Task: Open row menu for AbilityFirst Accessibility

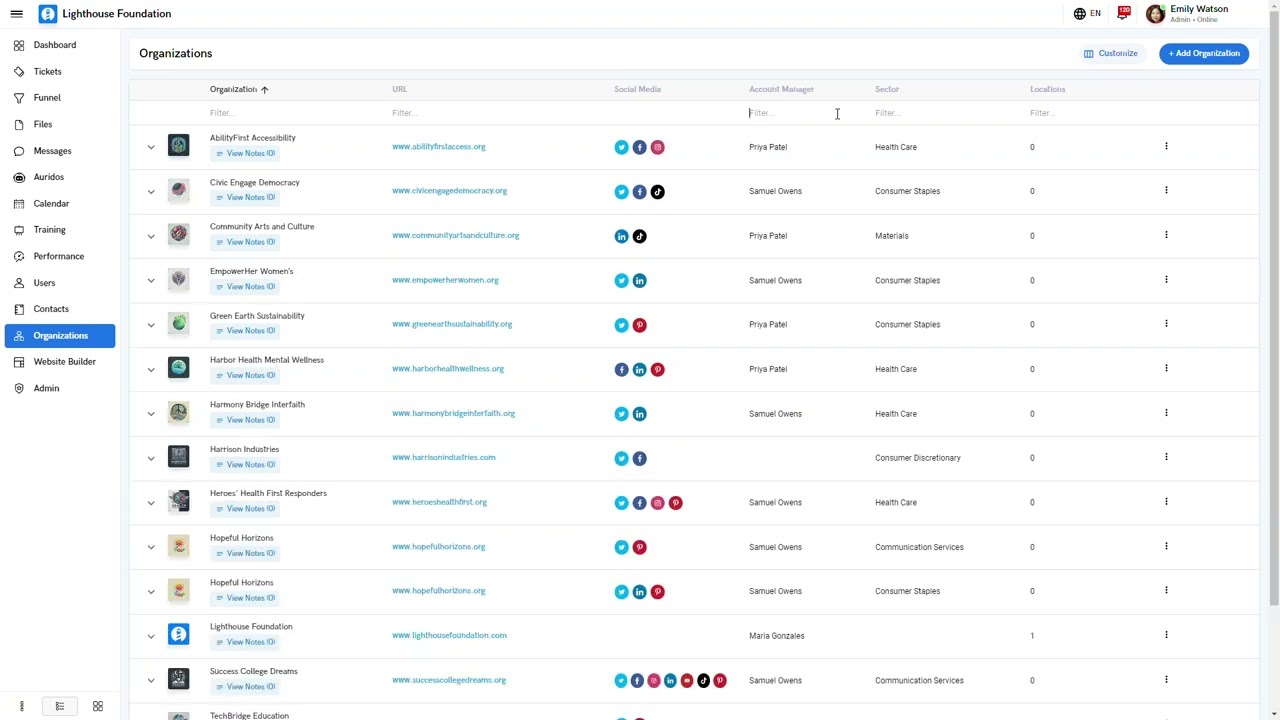Action: click(1166, 146)
